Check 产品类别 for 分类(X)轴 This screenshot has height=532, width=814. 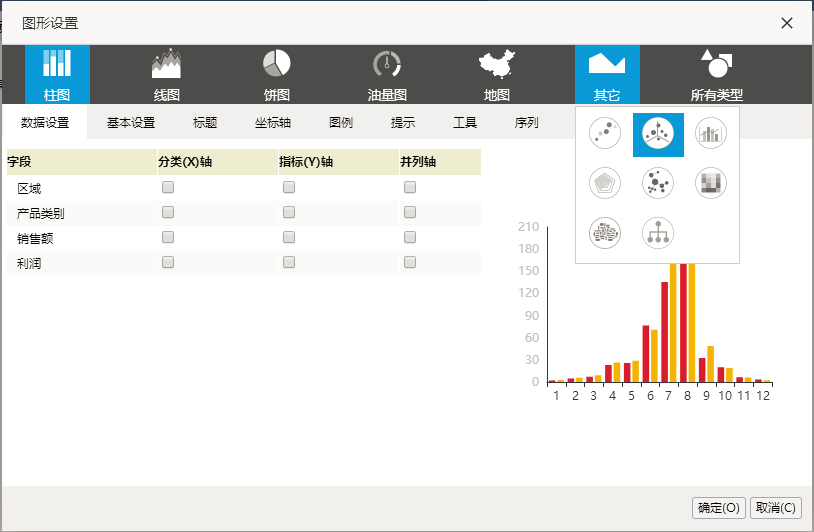coord(168,212)
